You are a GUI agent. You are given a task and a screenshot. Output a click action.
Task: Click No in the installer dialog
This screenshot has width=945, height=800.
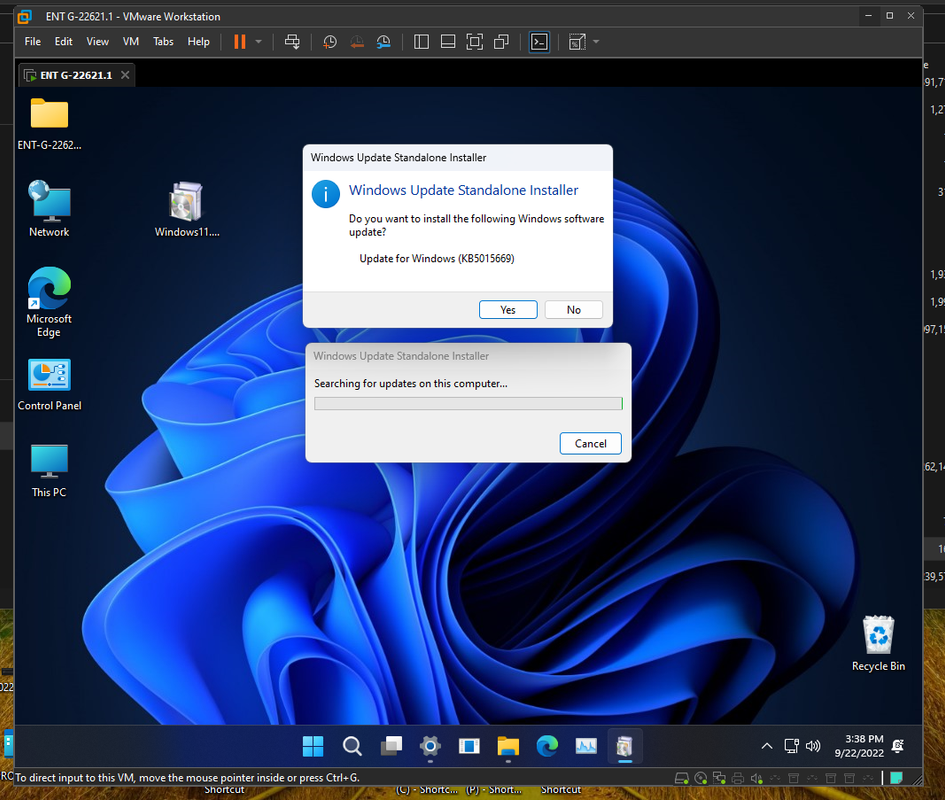click(x=574, y=310)
